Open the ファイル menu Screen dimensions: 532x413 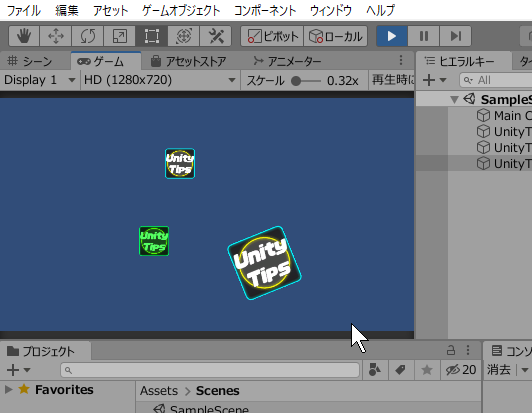(23, 11)
